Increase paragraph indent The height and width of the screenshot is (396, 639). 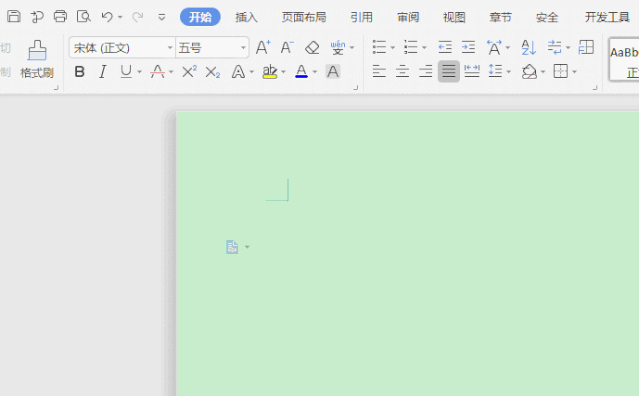[468, 47]
